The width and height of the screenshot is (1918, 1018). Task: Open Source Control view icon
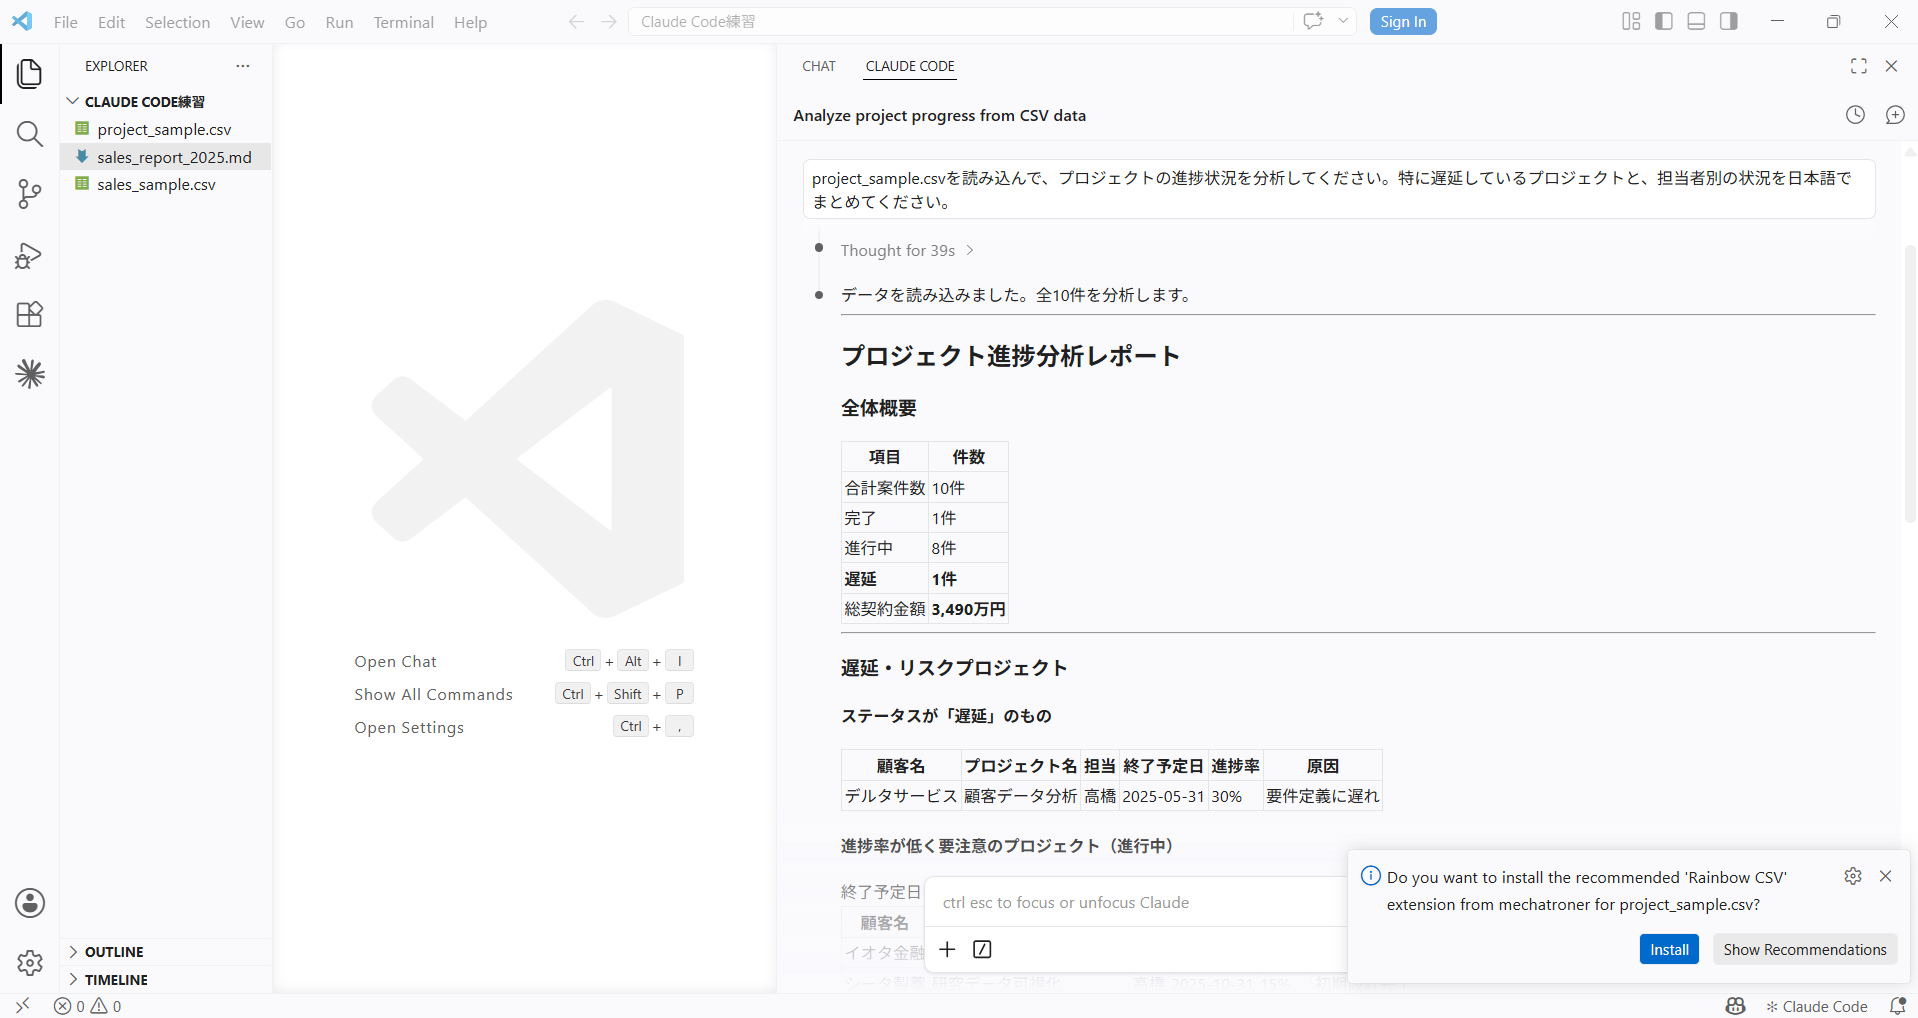pos(30,194)
